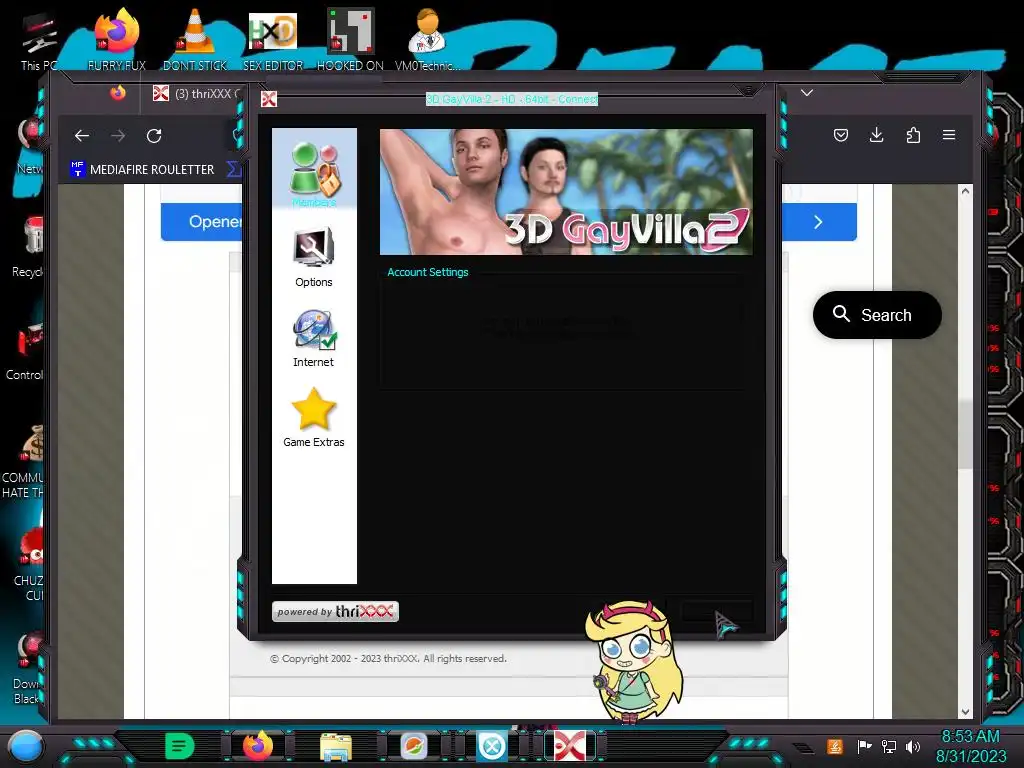Open the volume control in system tray
The image size is (1024, 768).
pyautogui.click(x=913, y=746)
